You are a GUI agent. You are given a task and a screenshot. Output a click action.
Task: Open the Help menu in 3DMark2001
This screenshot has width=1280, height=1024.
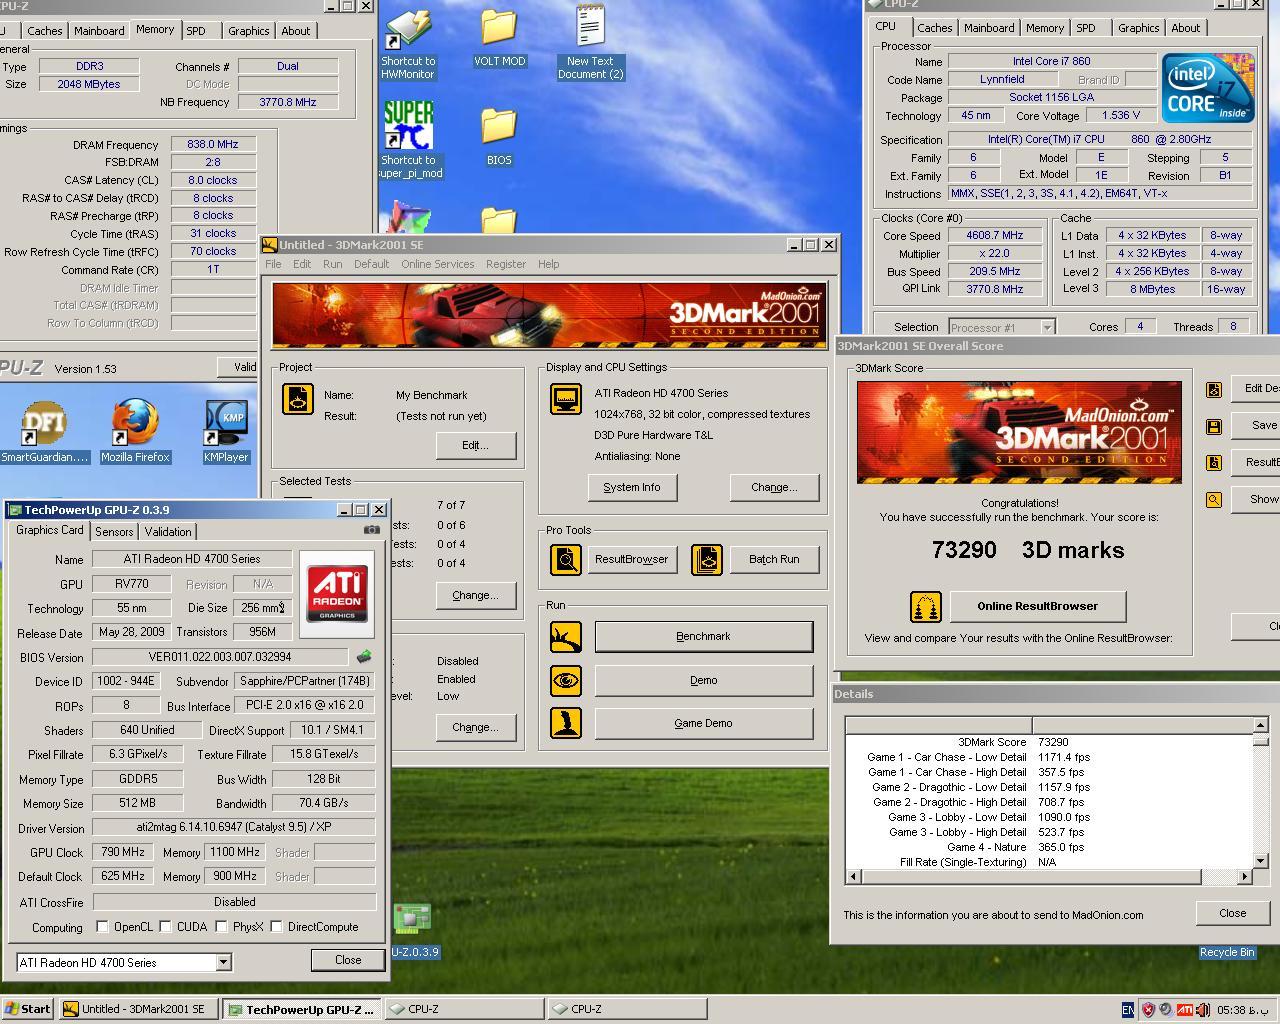tap(548, 264)
